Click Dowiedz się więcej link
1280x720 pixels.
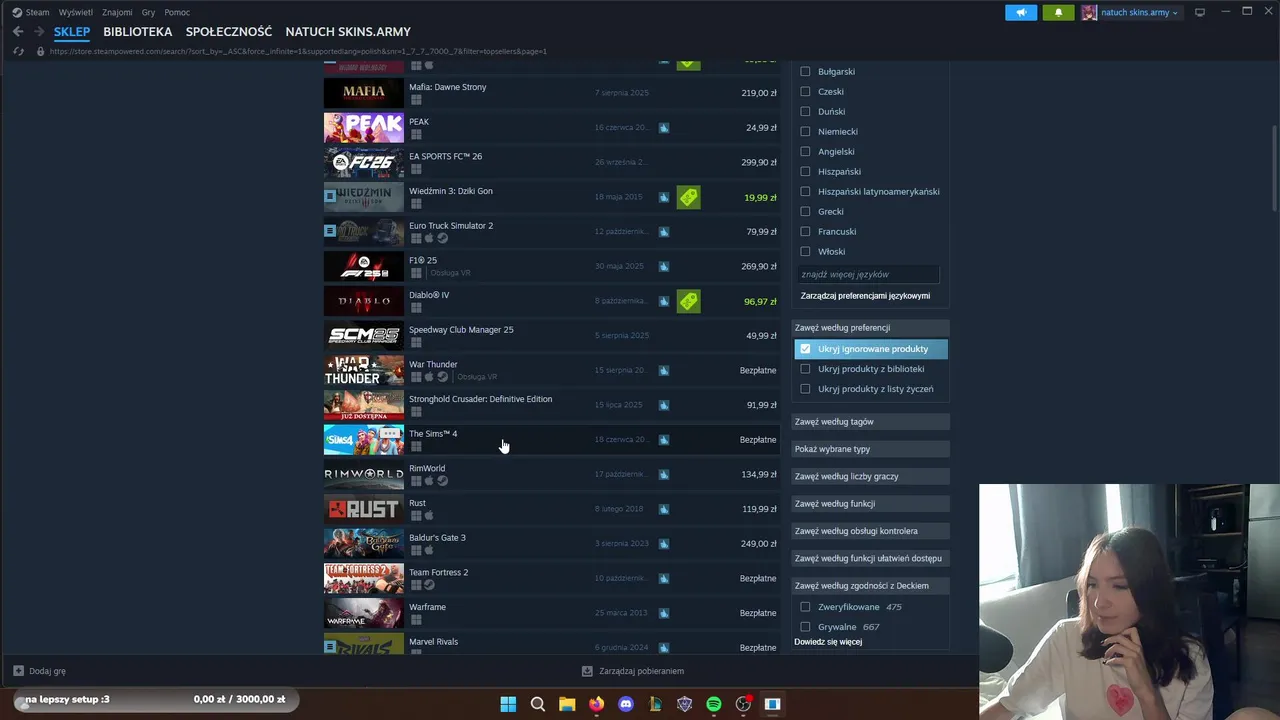(x=828, y=642)
